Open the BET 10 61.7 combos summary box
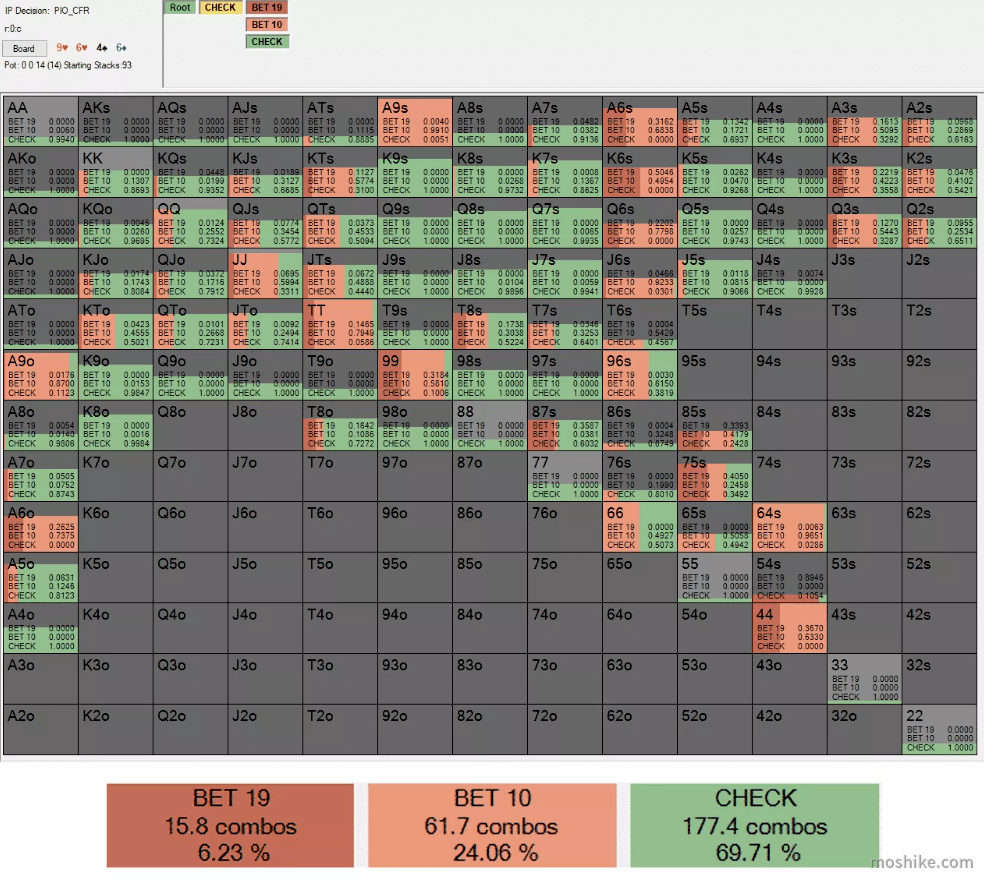Screen dimensions: 984x879 click(x=492, y=825)
